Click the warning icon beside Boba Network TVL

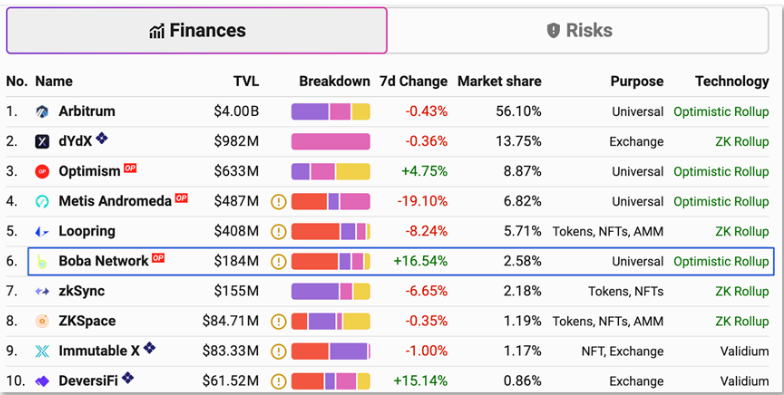coord(278,262)
